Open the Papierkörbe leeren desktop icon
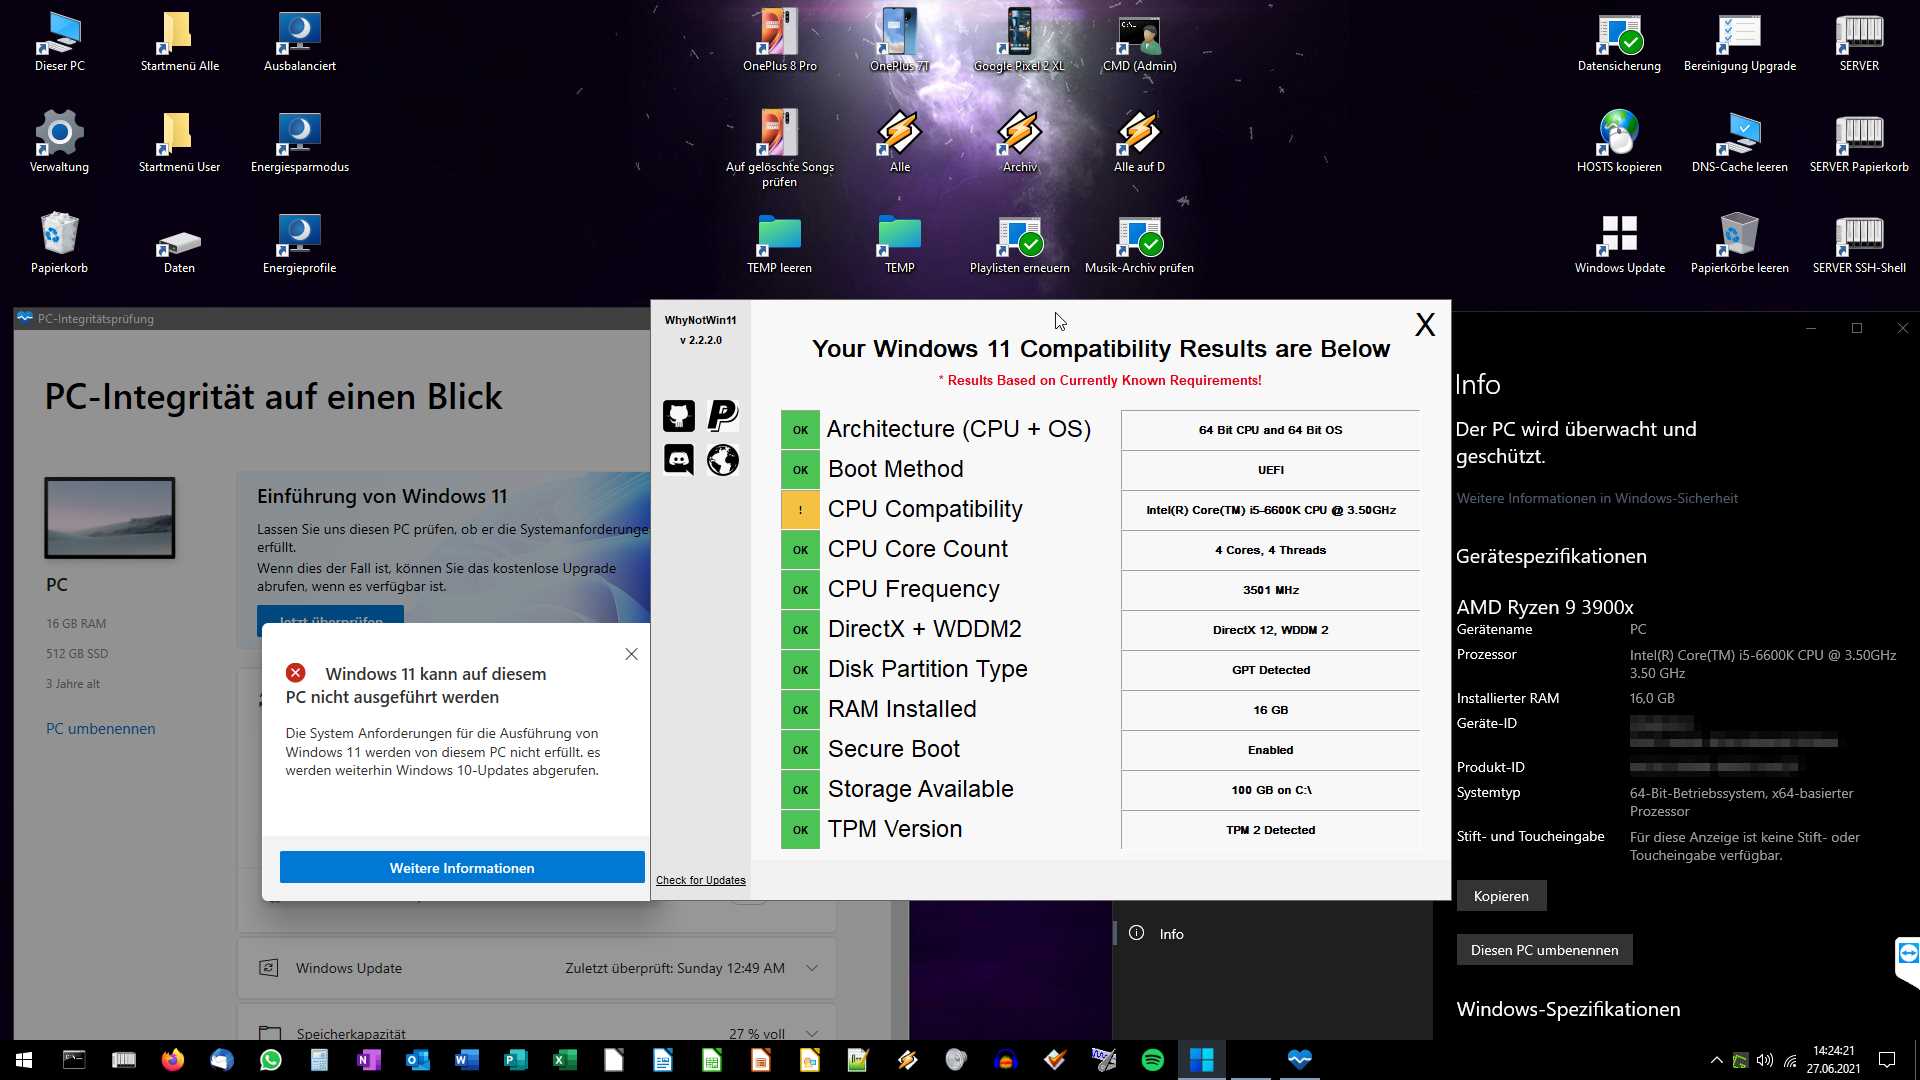Image resolution: width=1920 pixels, height=1080 pixels. pos(1740,243)
